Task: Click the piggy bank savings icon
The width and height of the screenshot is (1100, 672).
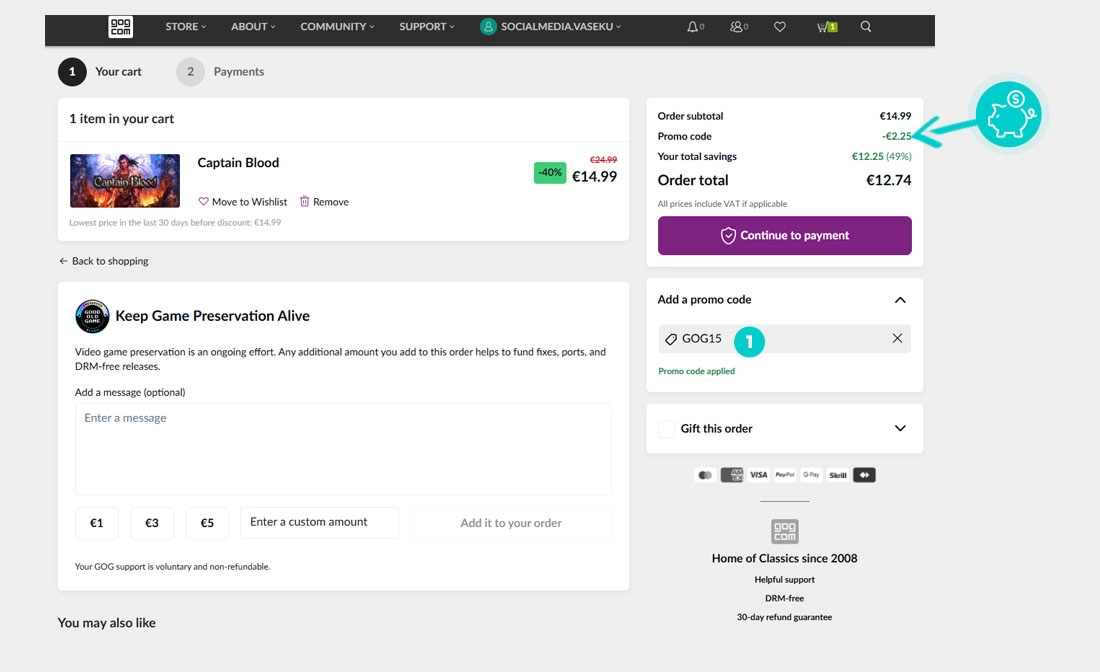Action: [1009, 115]
